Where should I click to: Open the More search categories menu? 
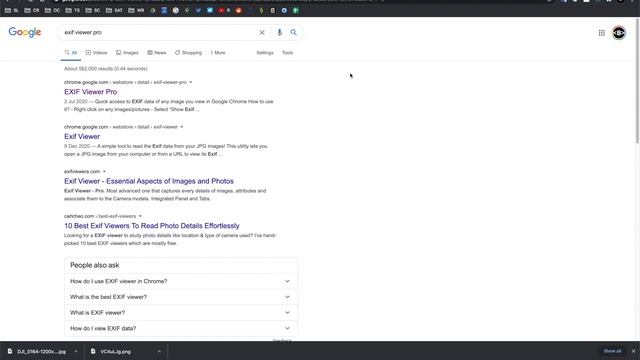click(x=218, y=53)
